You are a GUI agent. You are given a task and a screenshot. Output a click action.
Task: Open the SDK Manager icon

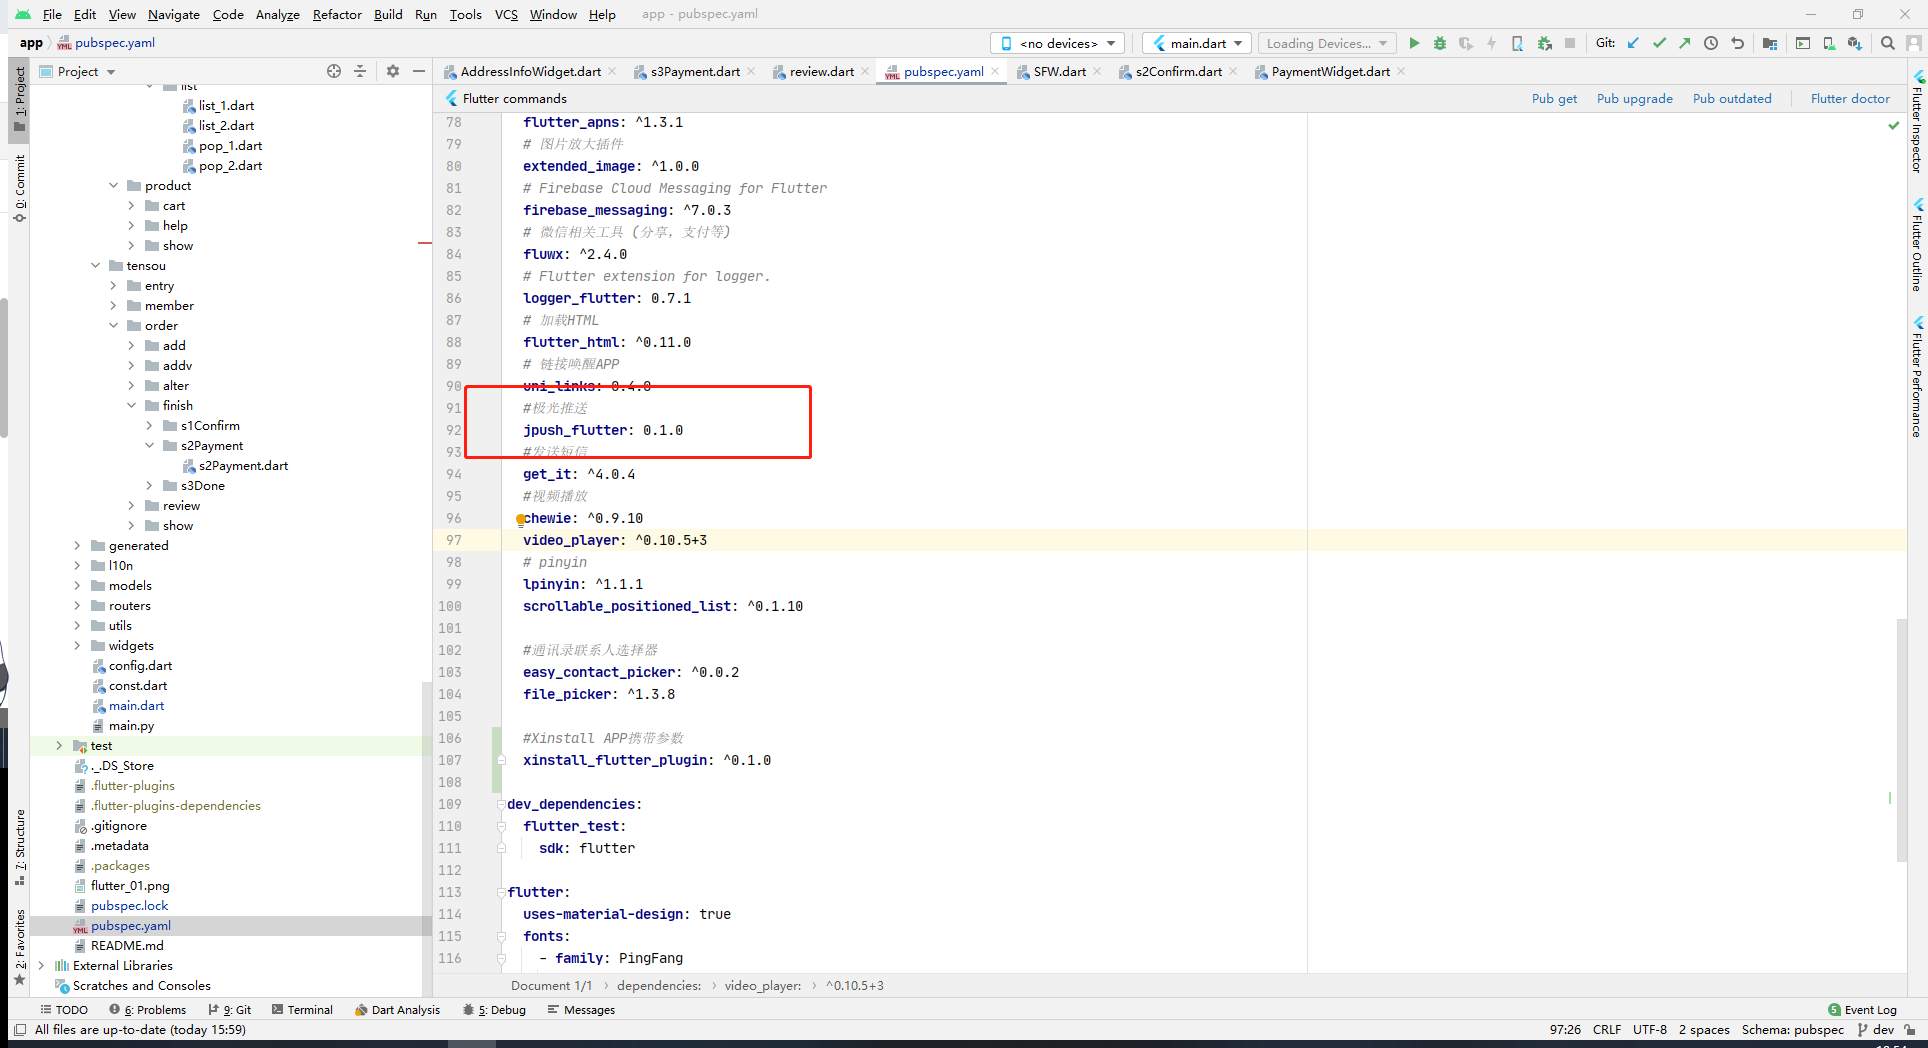point(1855,43)
